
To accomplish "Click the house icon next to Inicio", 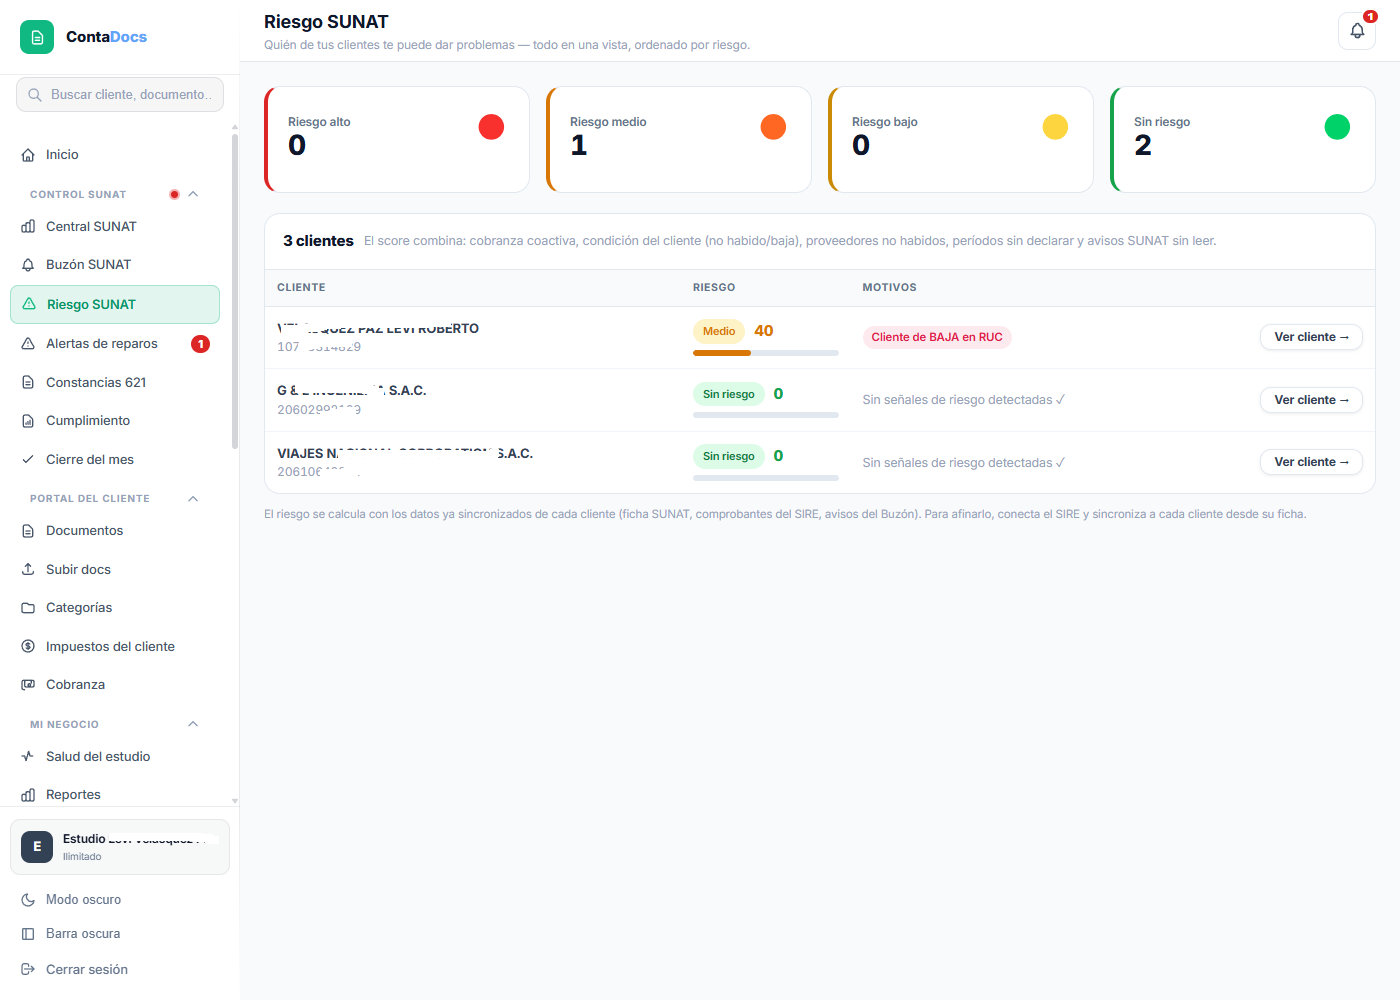I will [28, 155].
